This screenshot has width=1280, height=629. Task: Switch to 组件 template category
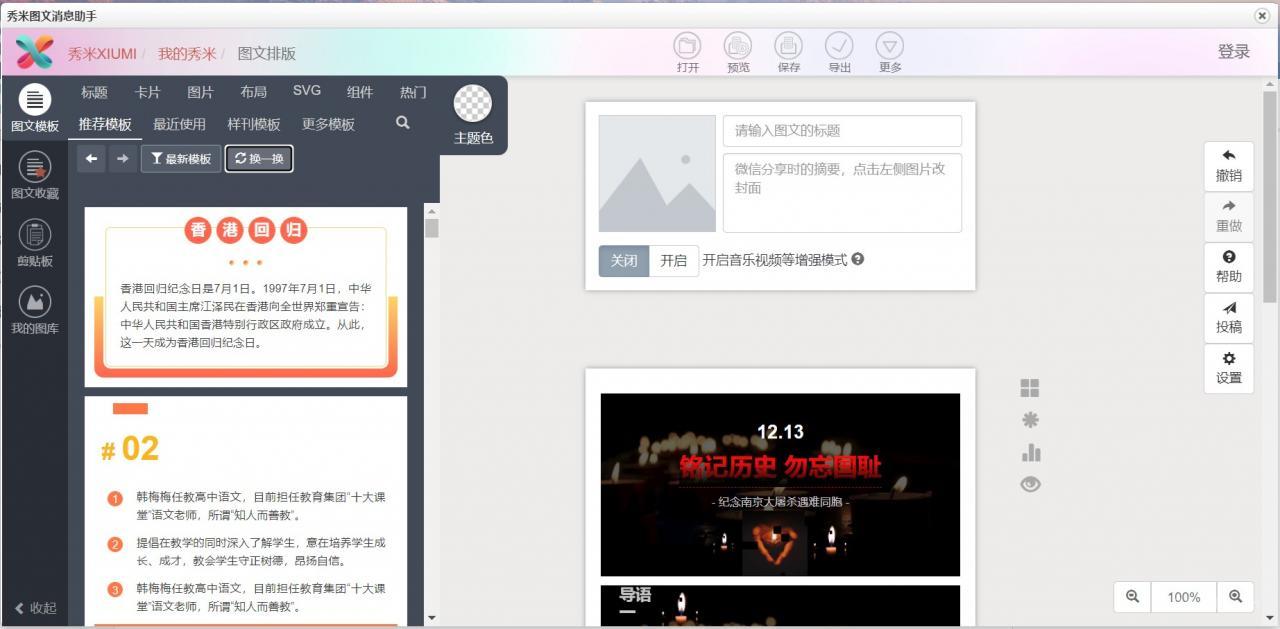tap(360, 92)
